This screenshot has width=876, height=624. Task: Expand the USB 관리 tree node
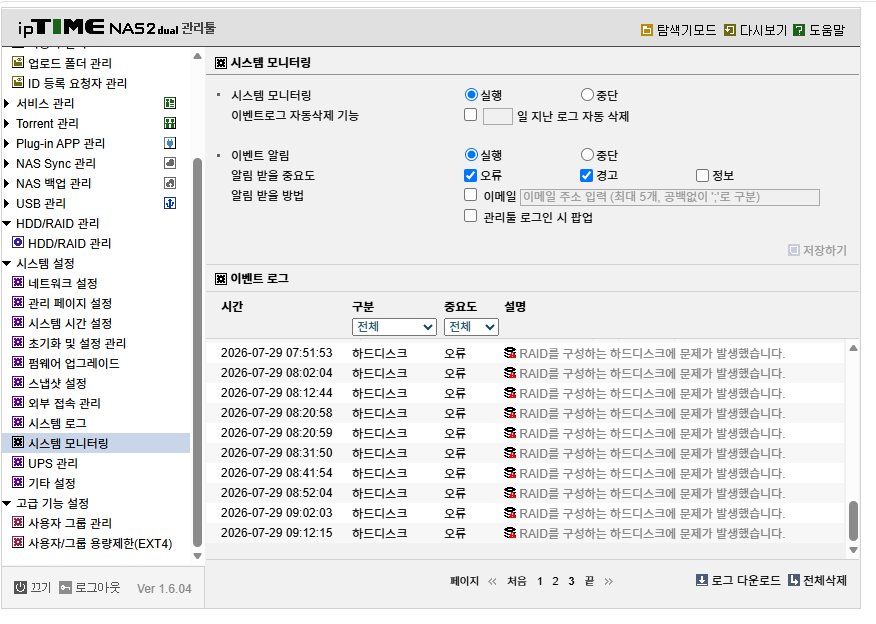[x=7, y=203]
